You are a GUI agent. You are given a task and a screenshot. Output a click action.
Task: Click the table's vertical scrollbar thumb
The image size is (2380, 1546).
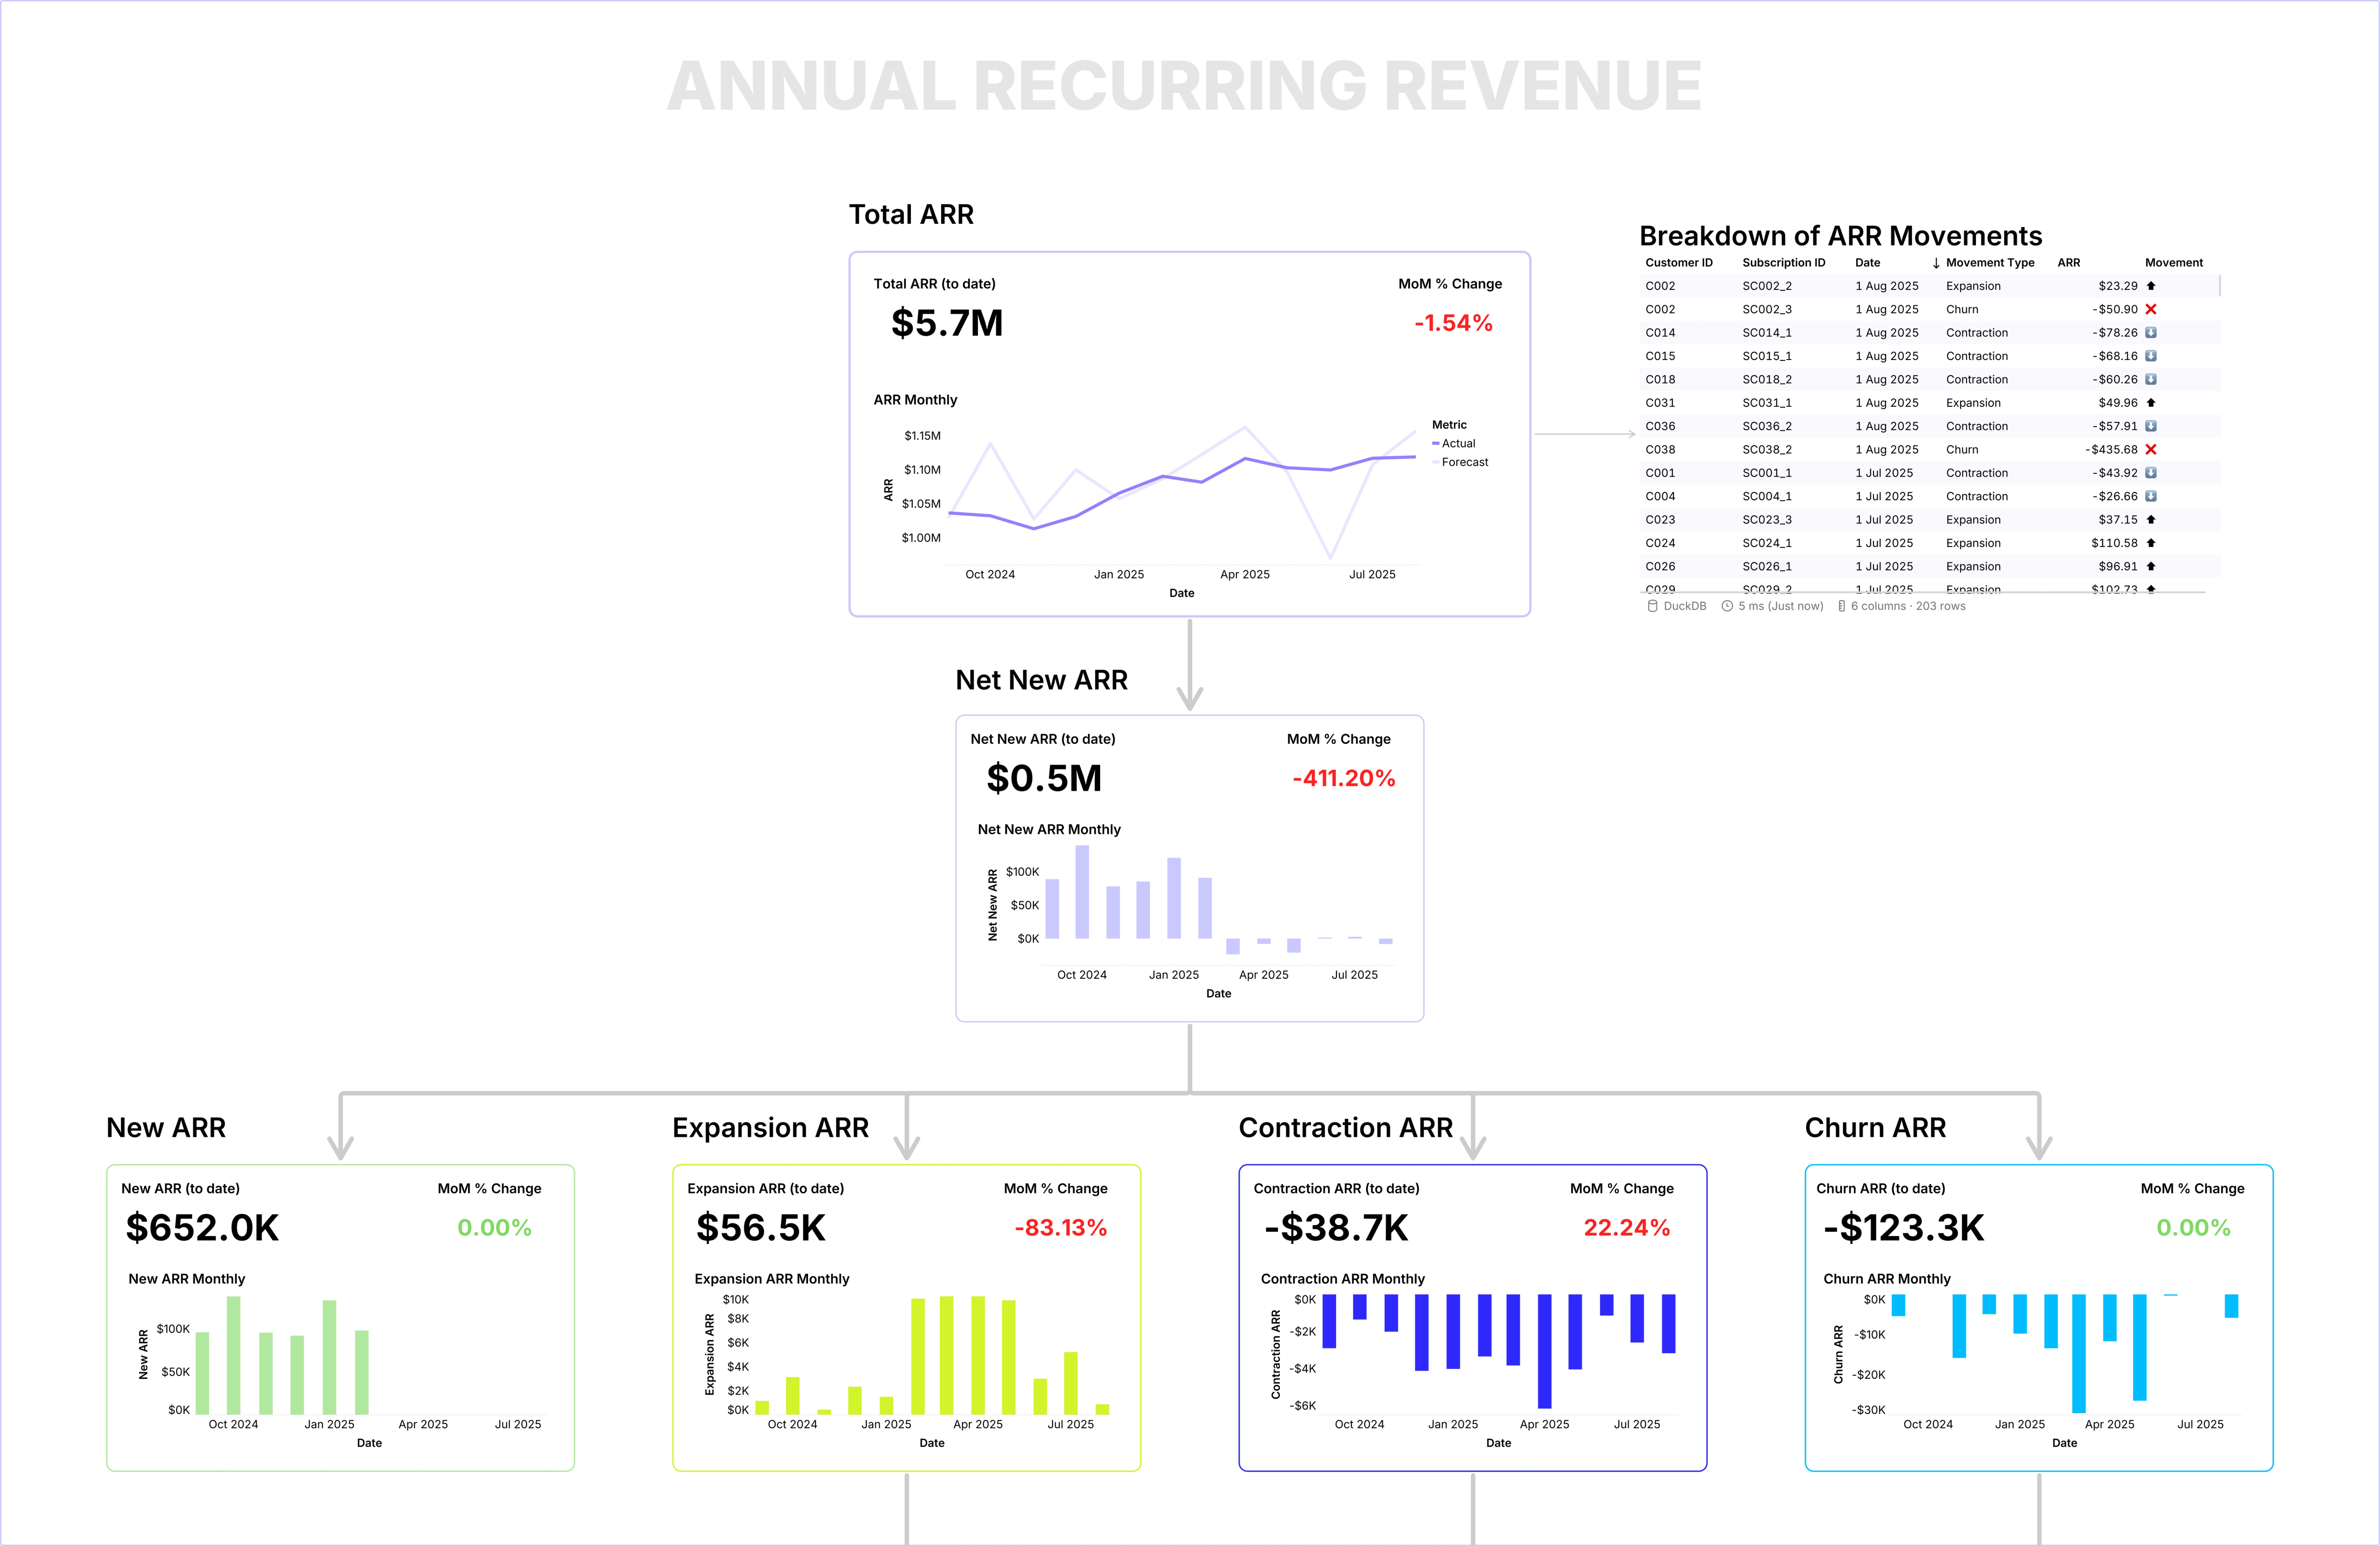pyautogui.click(x=2219, y=286)
